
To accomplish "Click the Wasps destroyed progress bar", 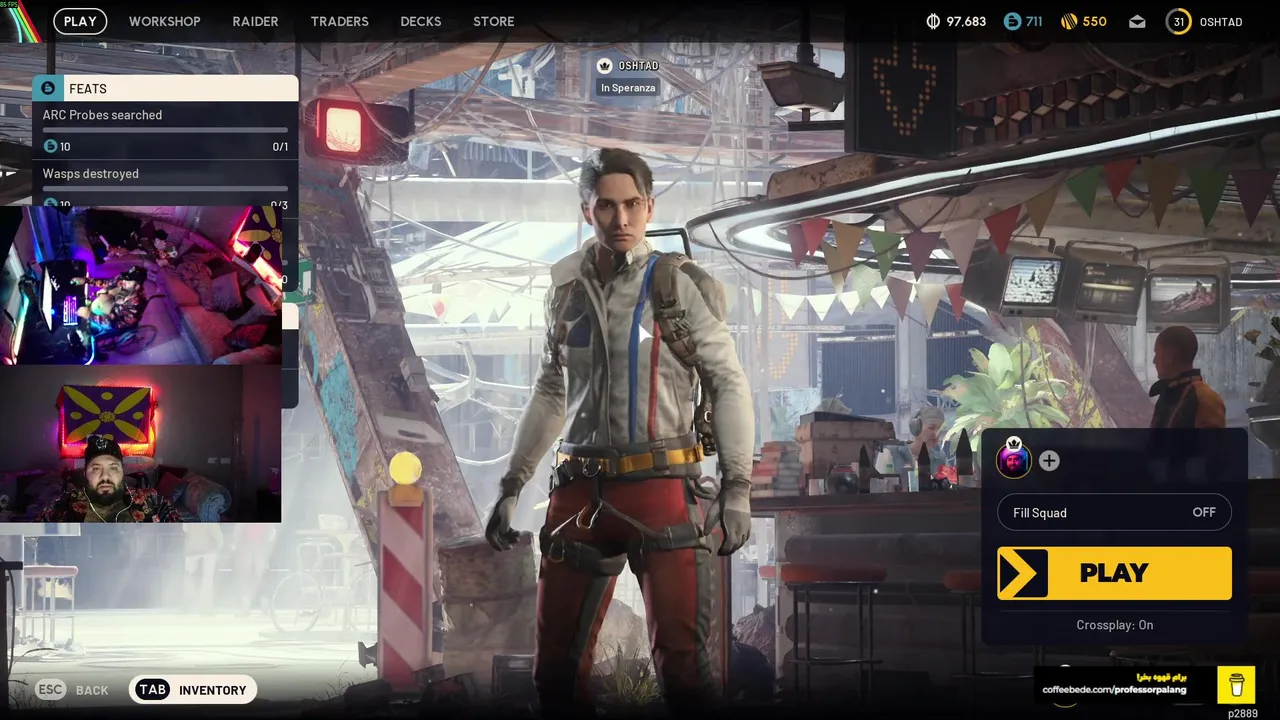I will pos(165,188).
